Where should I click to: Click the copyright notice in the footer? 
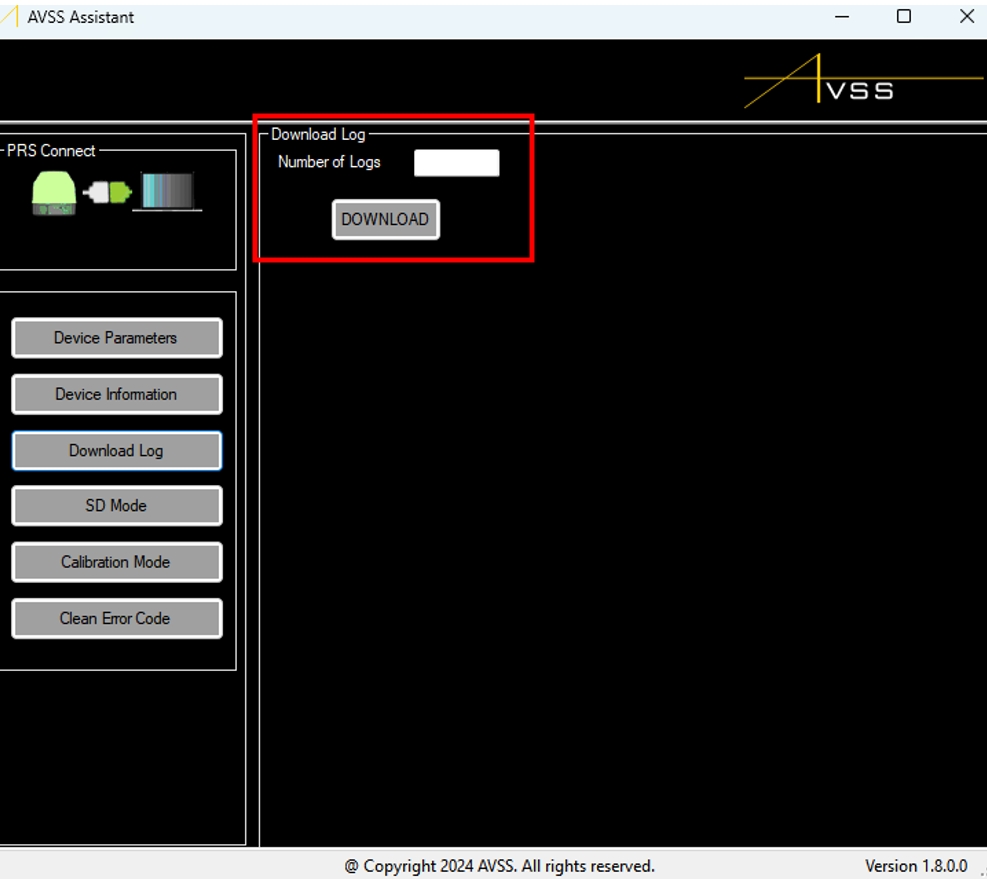tap(499, 866)
